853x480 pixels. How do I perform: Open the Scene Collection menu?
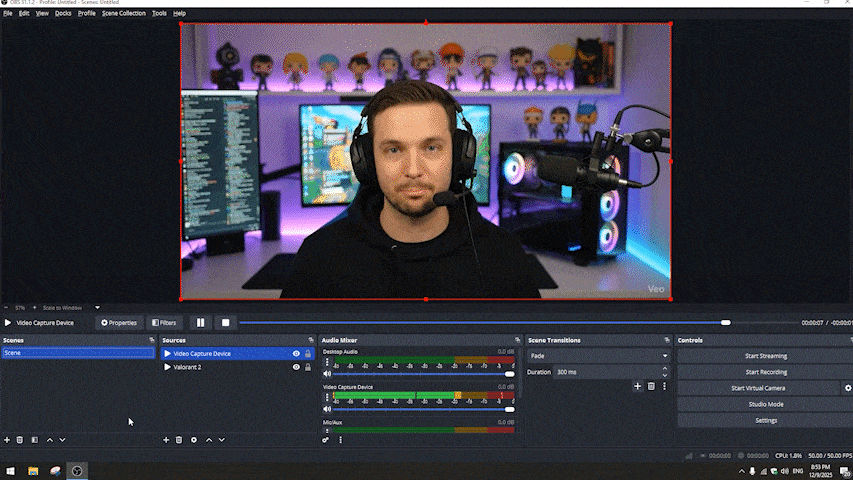[x=123, y=13]
